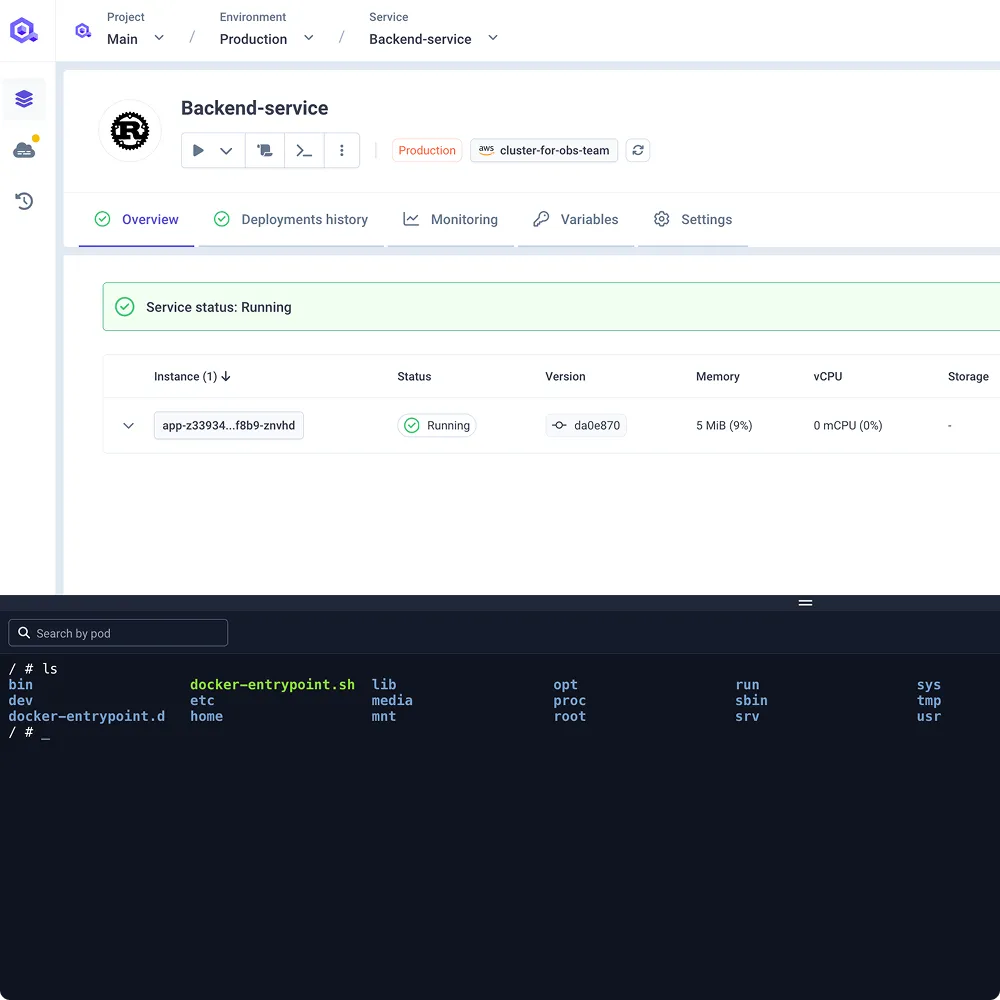Image resolution: width=1000 pixels, height=1000 pixels.
Task: Click the 5 MiB (9%) memory value
Action: [x=724, y=425]
